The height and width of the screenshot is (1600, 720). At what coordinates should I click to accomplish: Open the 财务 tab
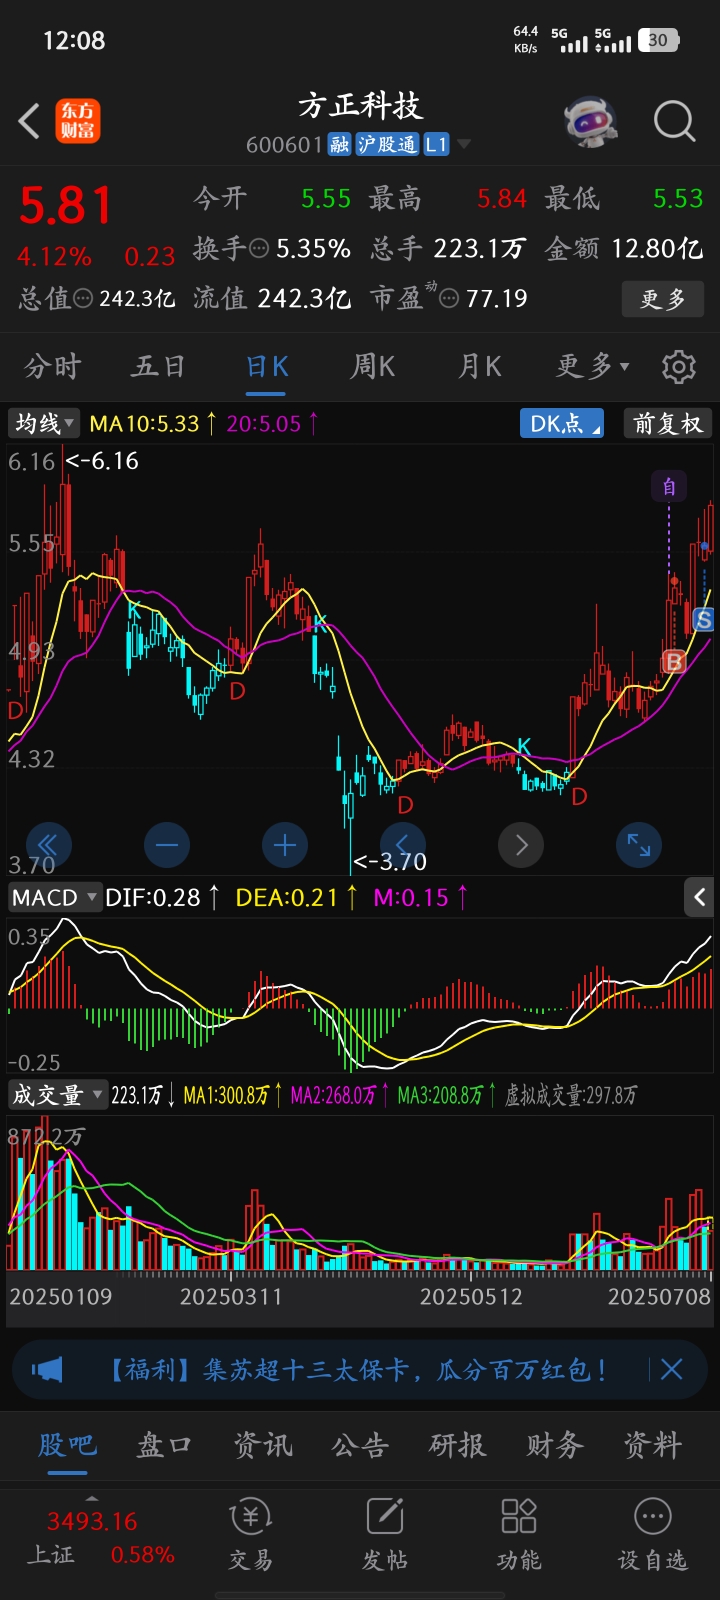pos(555,1445)
